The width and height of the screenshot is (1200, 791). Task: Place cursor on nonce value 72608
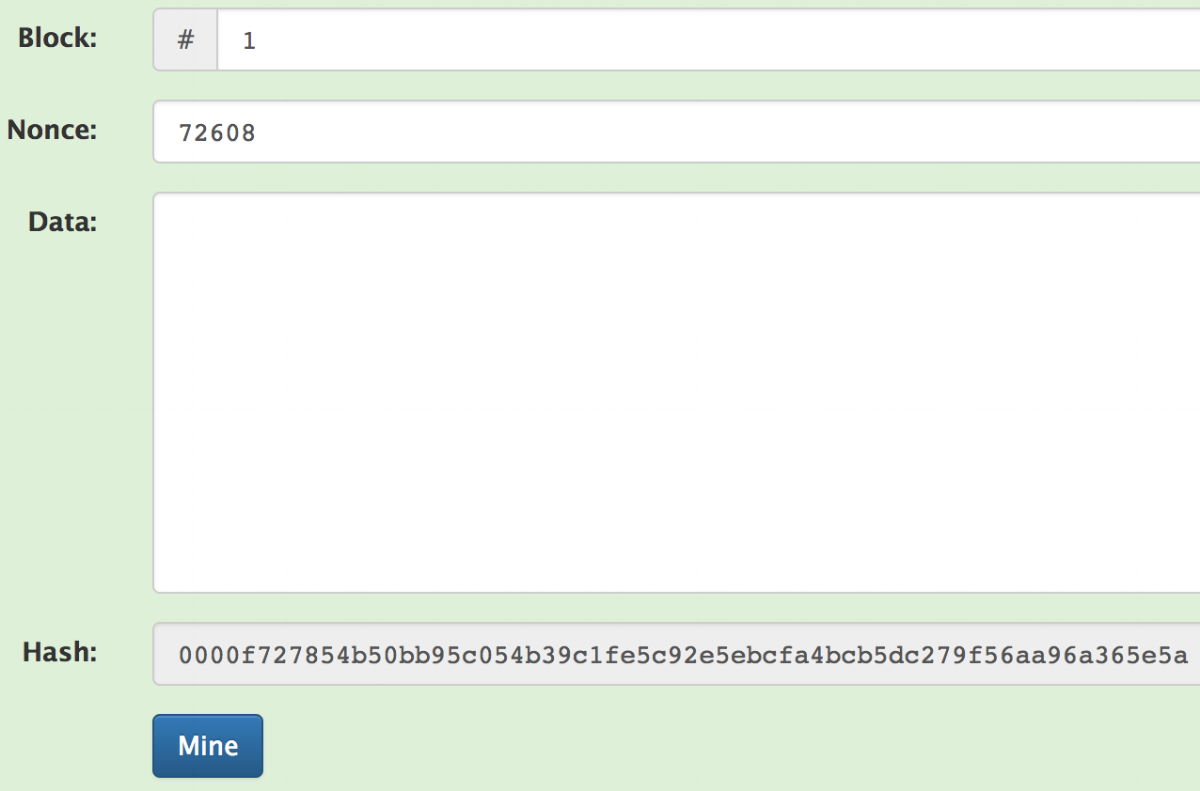tap(217, 132)
